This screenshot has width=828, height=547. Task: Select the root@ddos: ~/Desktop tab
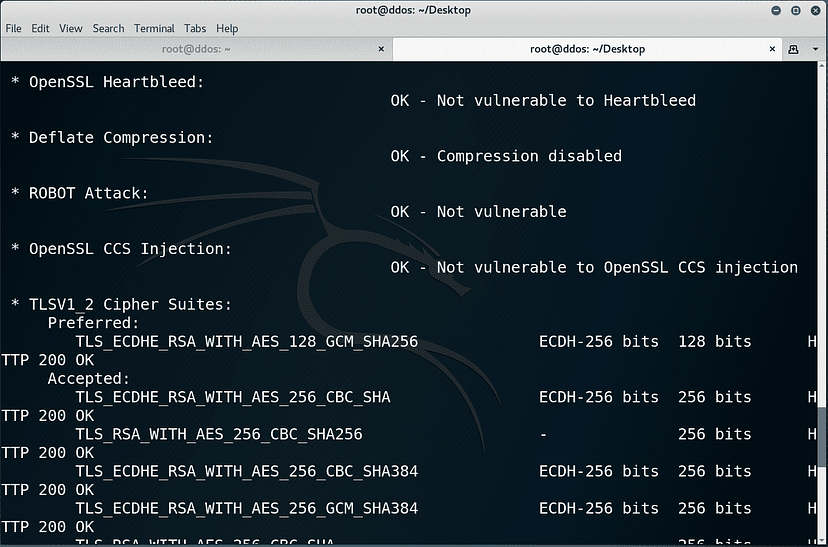[587, 49]
